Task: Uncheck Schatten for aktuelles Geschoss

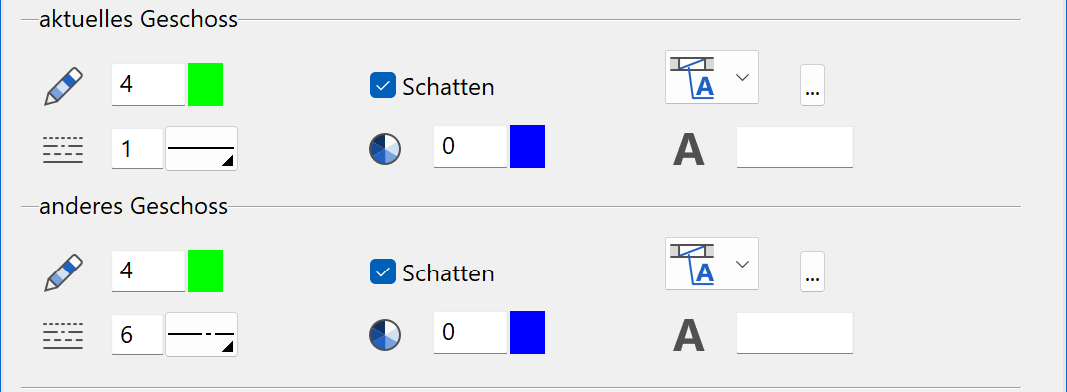Action: point(382,86)
